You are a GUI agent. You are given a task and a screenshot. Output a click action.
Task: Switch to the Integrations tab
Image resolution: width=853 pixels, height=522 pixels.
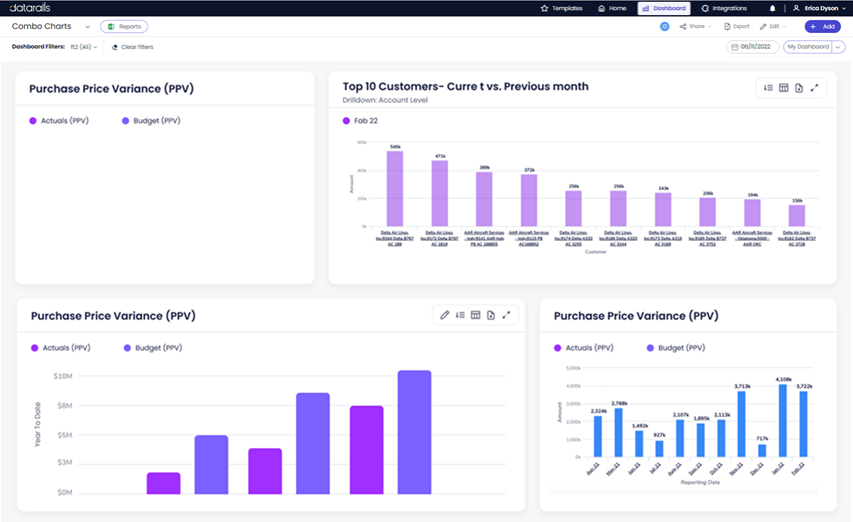click(724, 8)
